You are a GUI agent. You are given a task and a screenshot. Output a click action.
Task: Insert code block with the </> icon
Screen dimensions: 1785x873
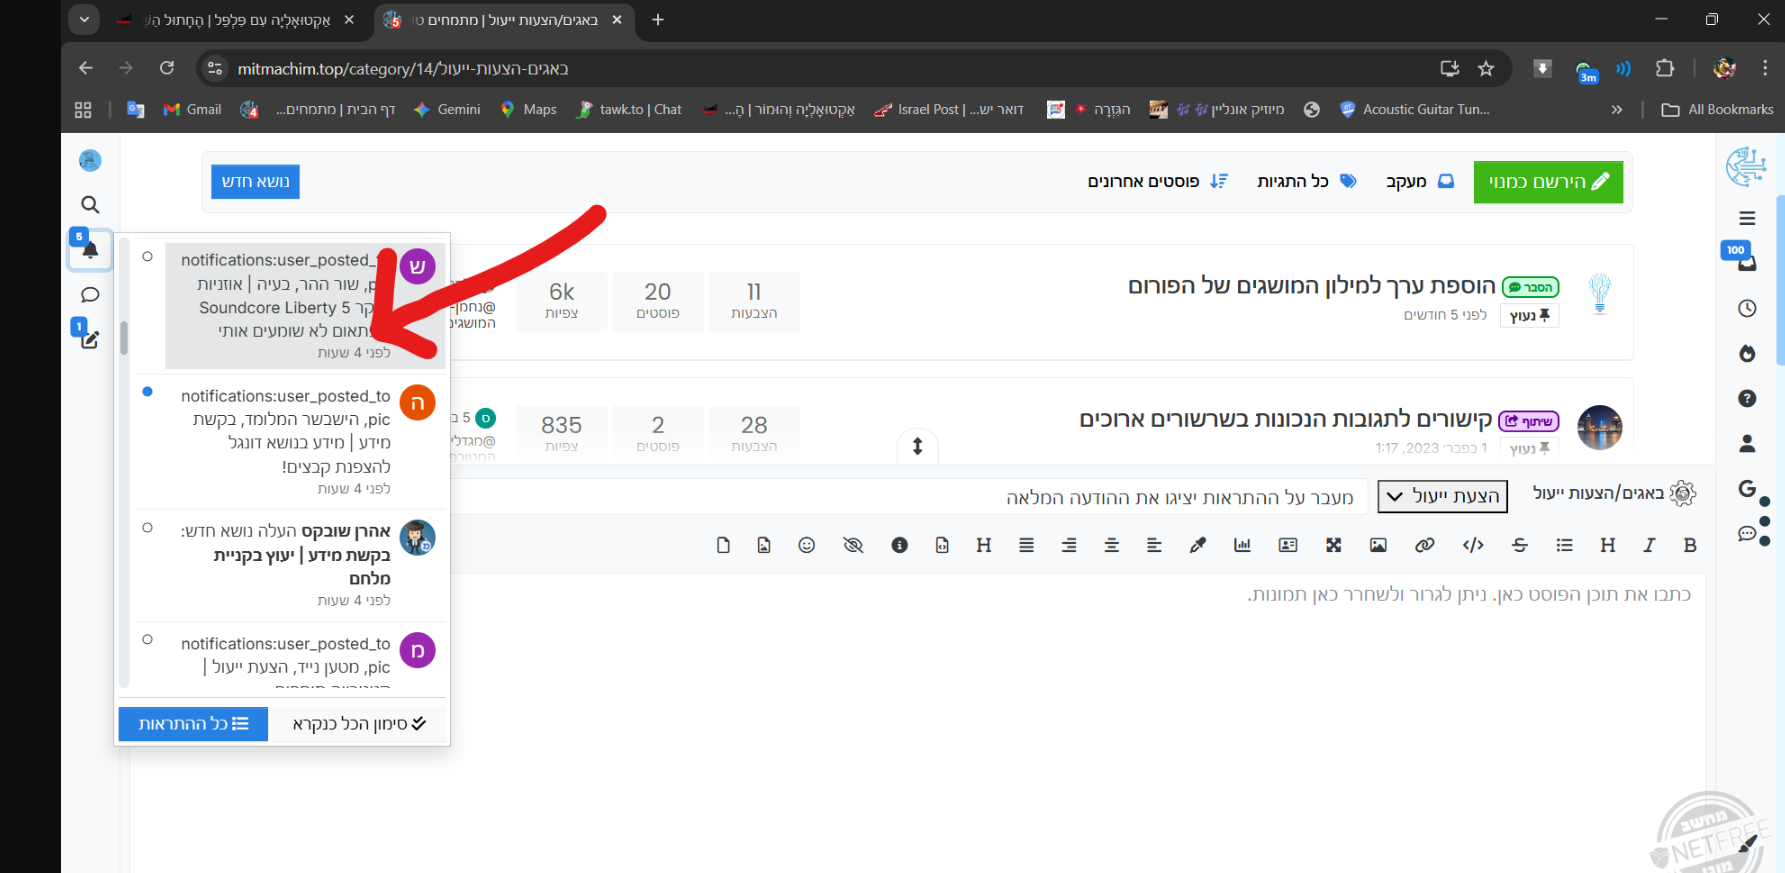tap(1473, 545)
